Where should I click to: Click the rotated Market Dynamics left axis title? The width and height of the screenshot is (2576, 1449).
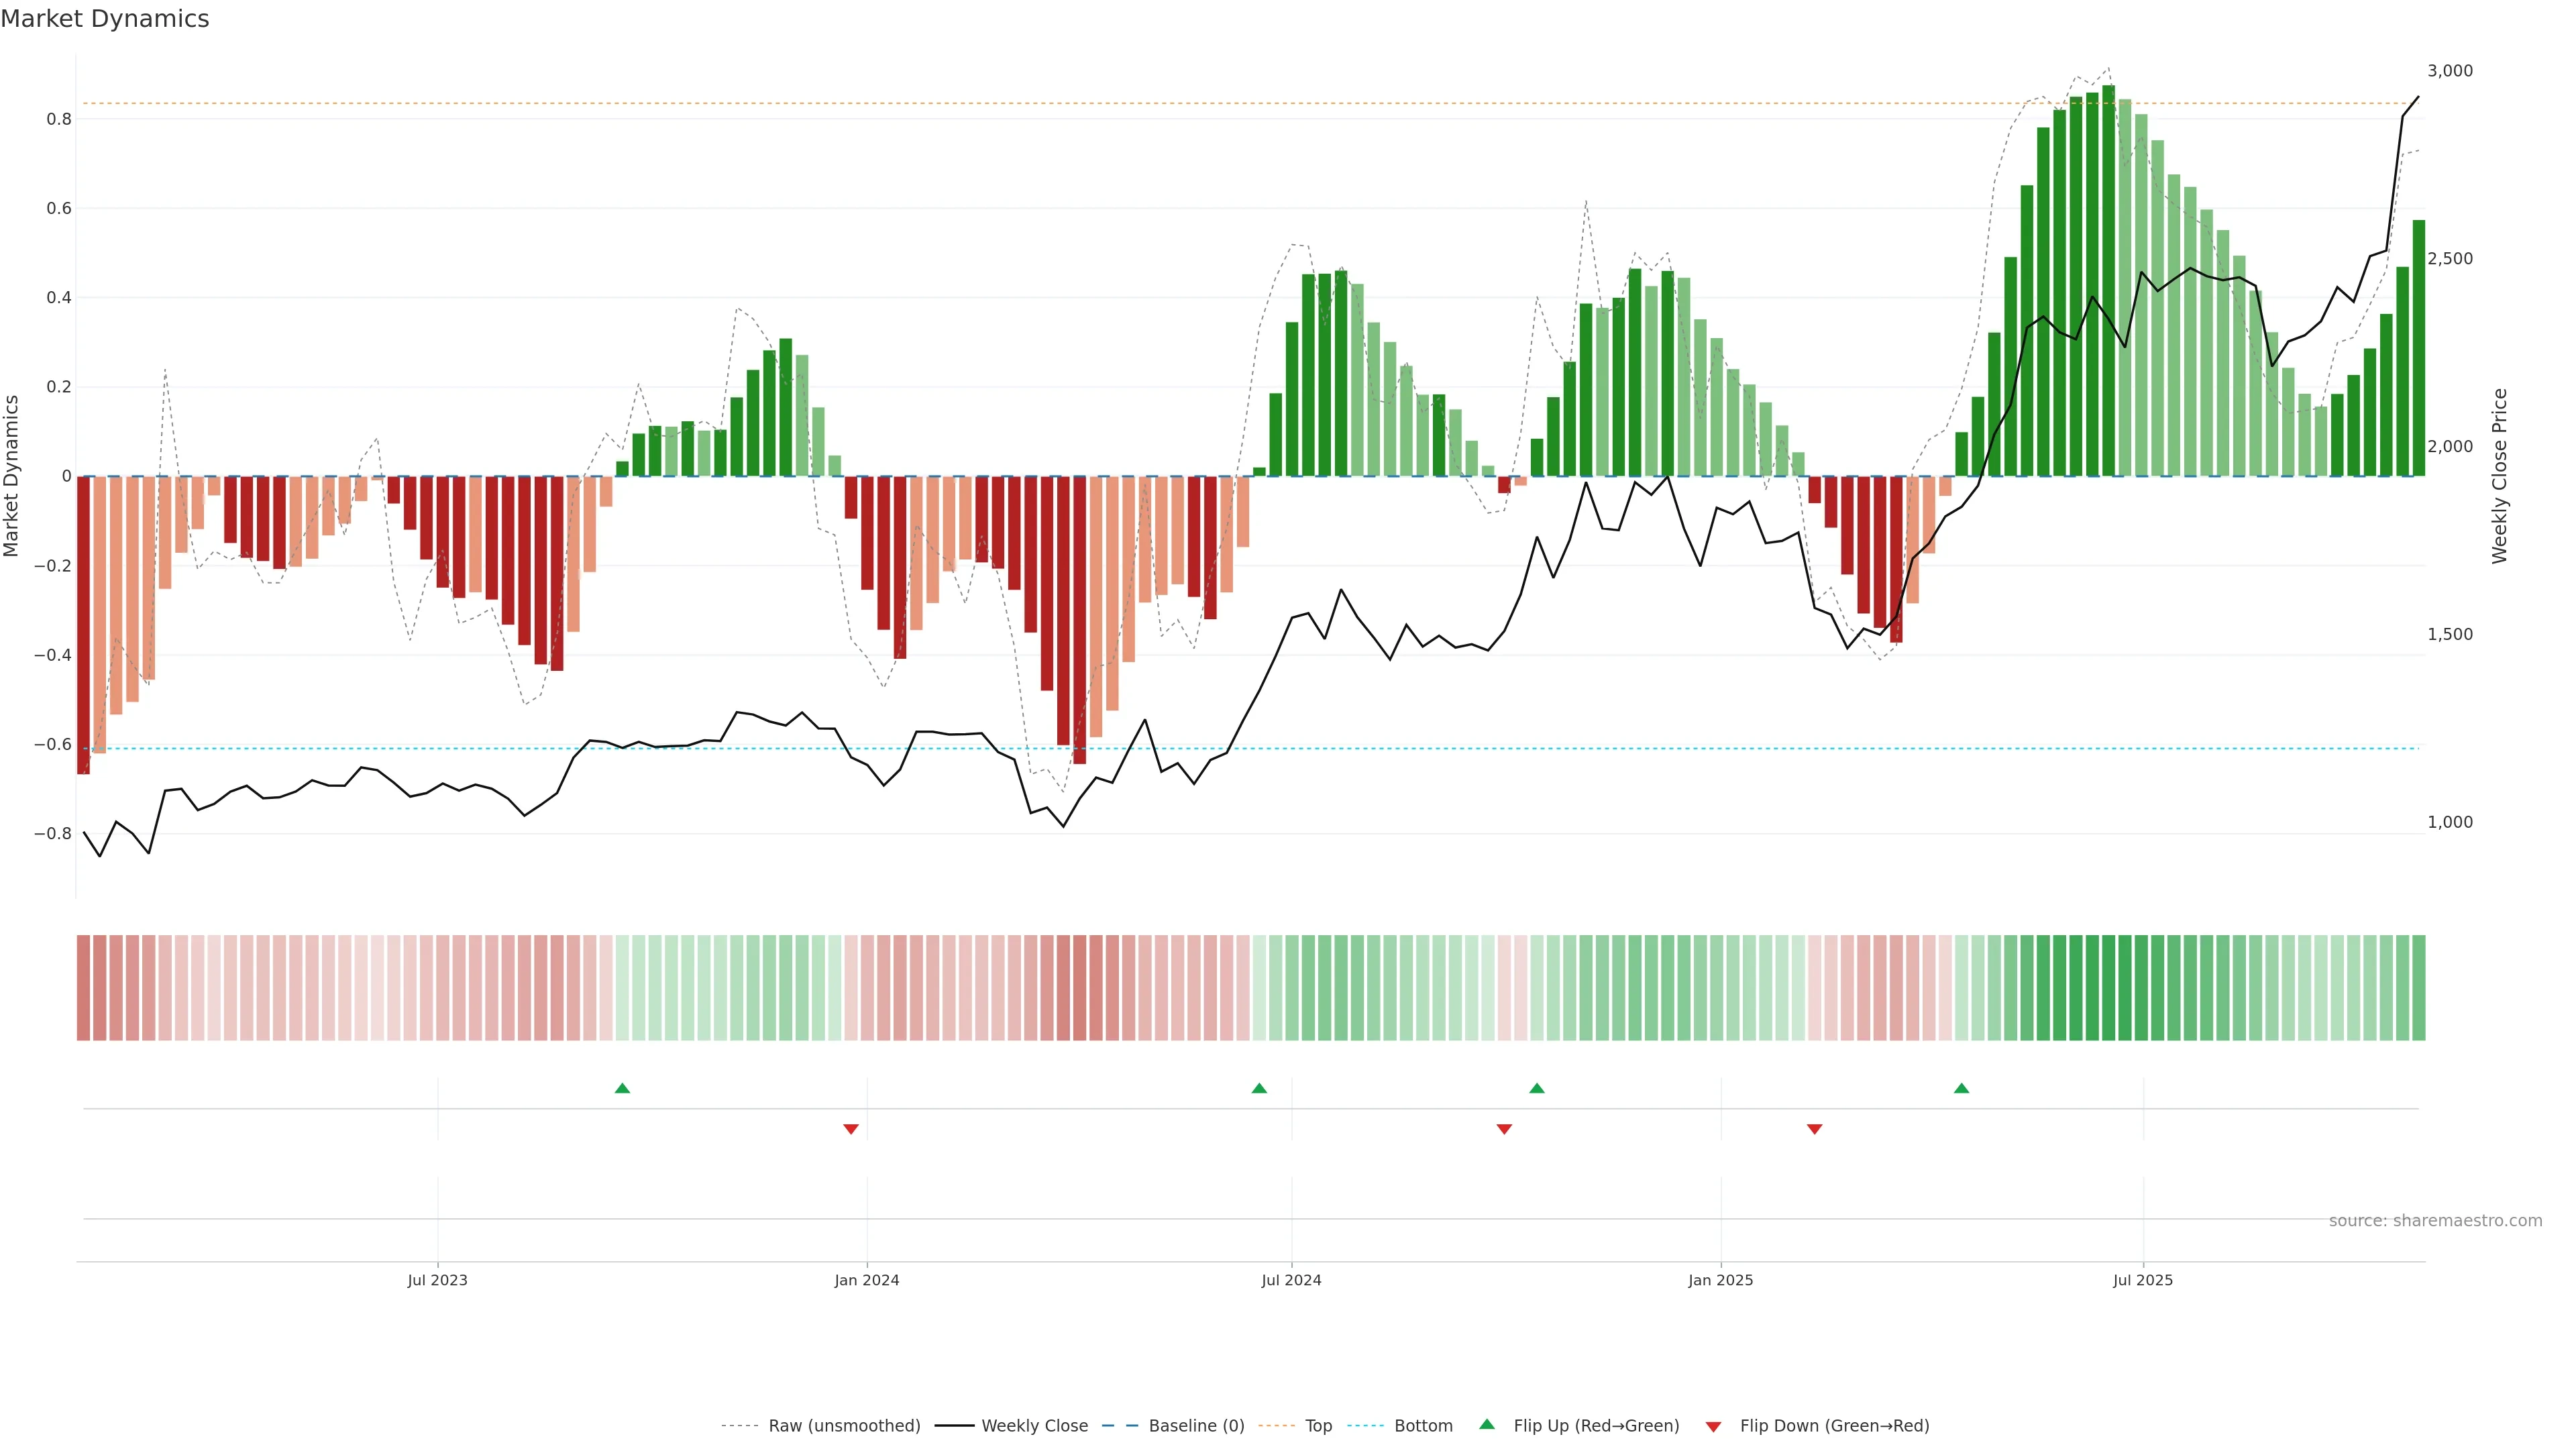[x=12, y=476]
